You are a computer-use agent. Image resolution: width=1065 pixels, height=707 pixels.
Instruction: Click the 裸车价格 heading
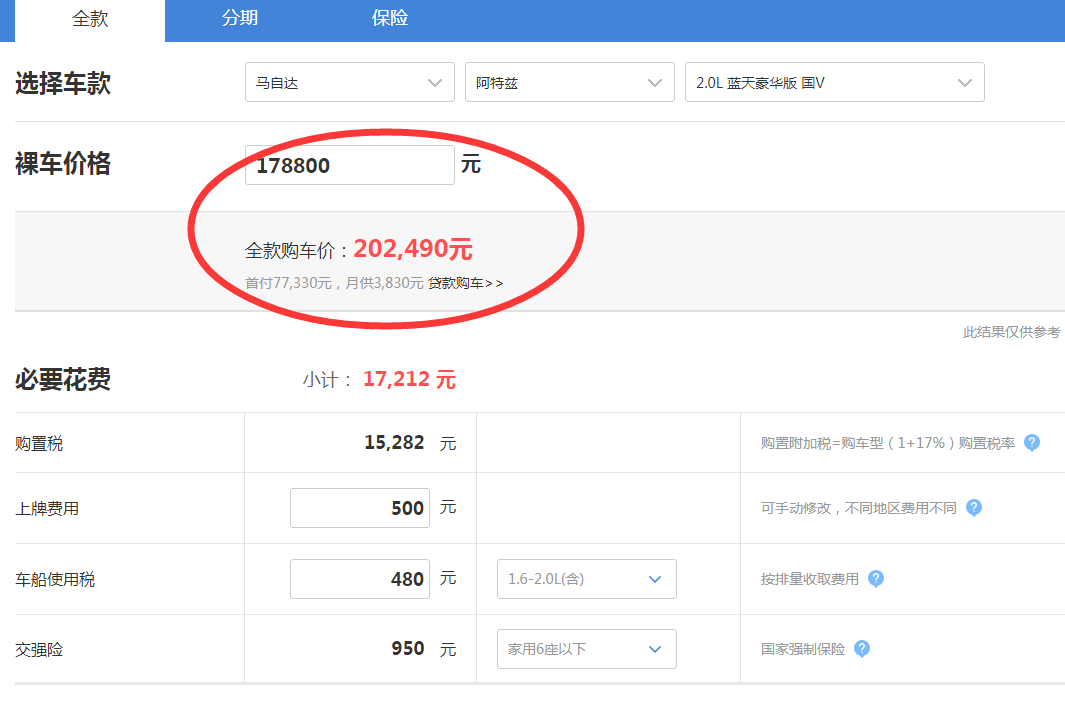pyautogui.click(x=62, y=164)
